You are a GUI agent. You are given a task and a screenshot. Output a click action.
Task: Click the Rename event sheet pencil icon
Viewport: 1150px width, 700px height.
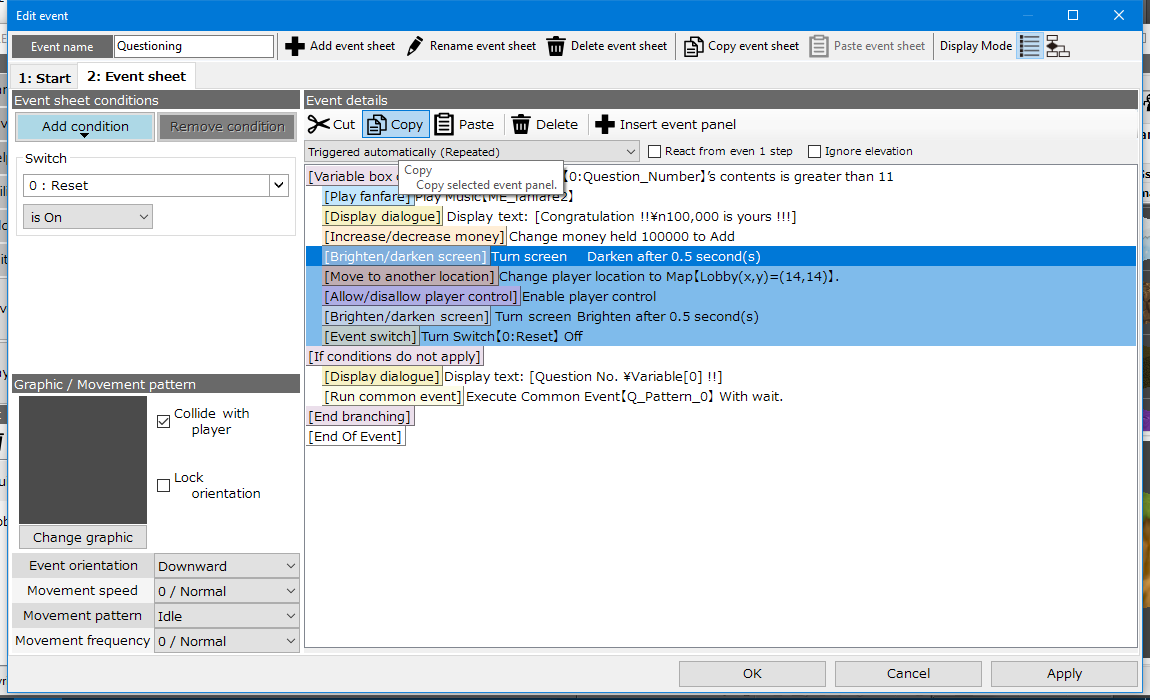(x=414, y=46)
